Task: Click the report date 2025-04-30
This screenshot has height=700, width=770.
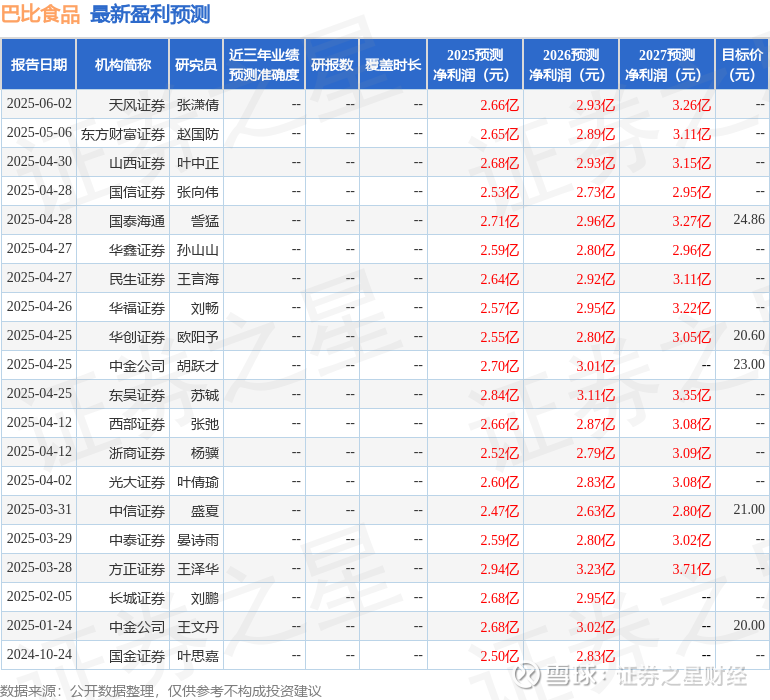Action: pyautogui.click(x=39, y=162)
